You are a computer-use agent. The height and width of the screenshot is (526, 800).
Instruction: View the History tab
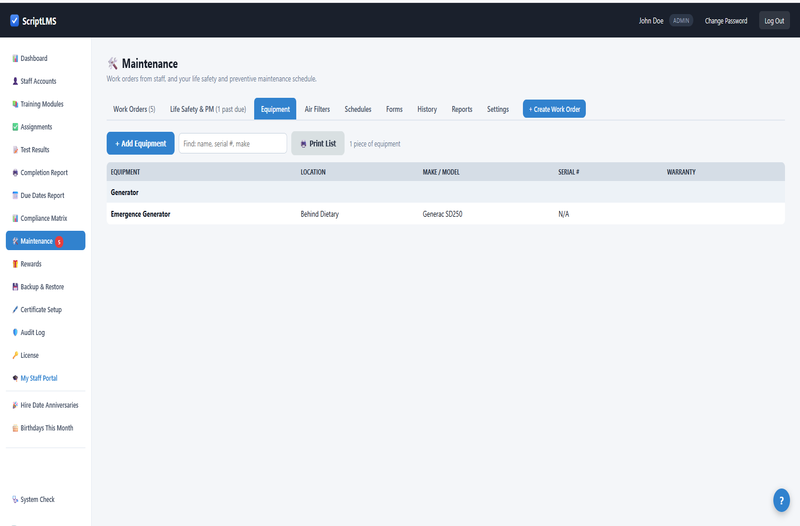pos(427,109)
